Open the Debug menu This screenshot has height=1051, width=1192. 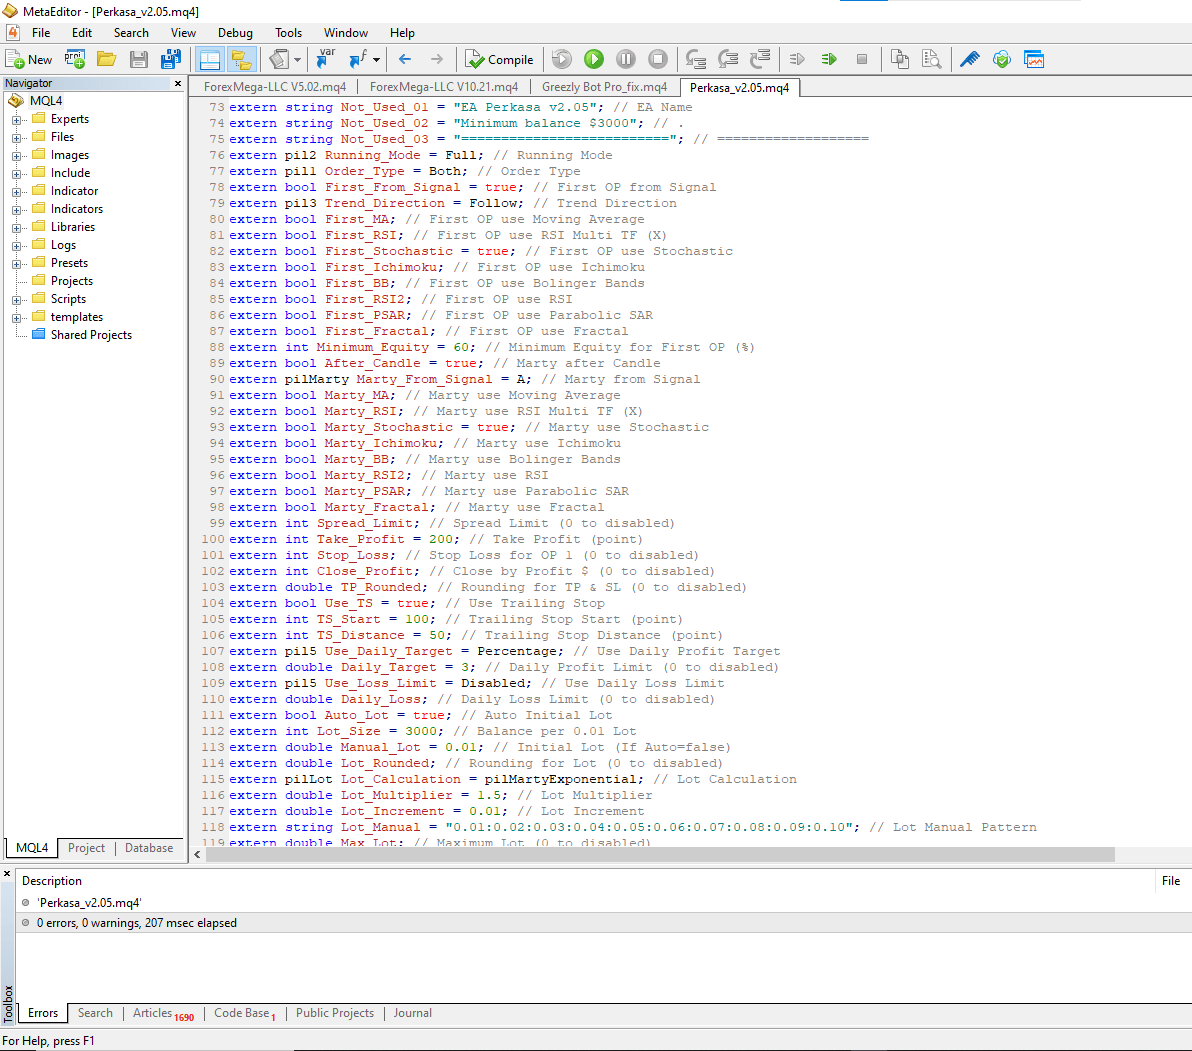(x=235, y=33)
